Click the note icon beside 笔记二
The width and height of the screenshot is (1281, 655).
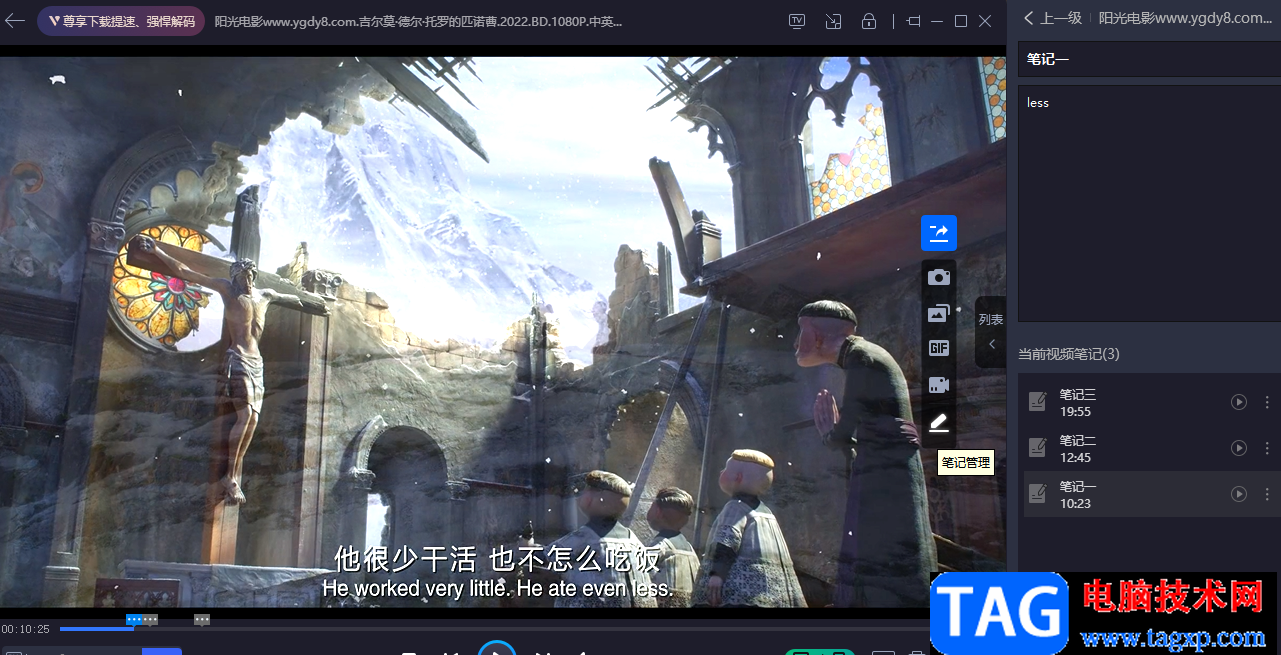pyautogui.click(x=1038, y=448)
